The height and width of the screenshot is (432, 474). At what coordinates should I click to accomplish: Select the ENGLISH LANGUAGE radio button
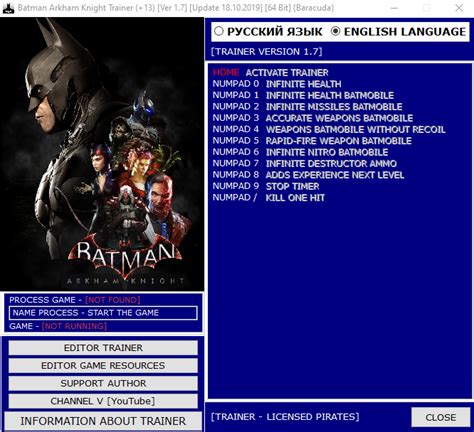click(x=398, y=32)
